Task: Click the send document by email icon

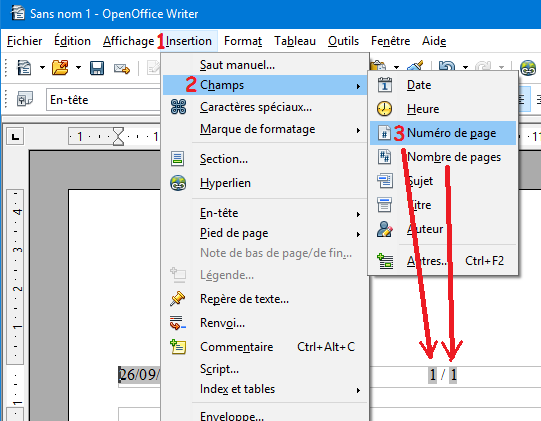Action: pos(121,69)
